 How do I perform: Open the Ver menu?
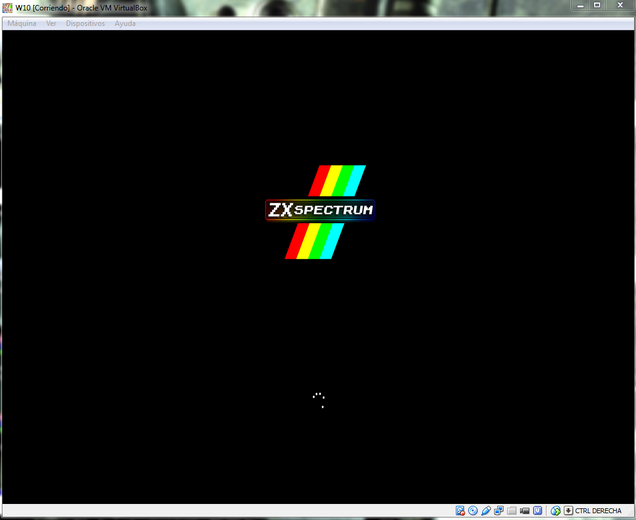[51, 24]
